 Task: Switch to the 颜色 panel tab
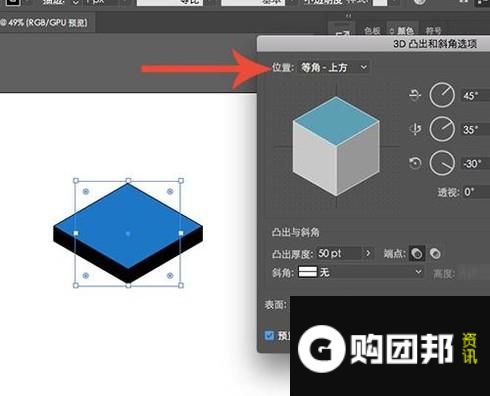402,31
